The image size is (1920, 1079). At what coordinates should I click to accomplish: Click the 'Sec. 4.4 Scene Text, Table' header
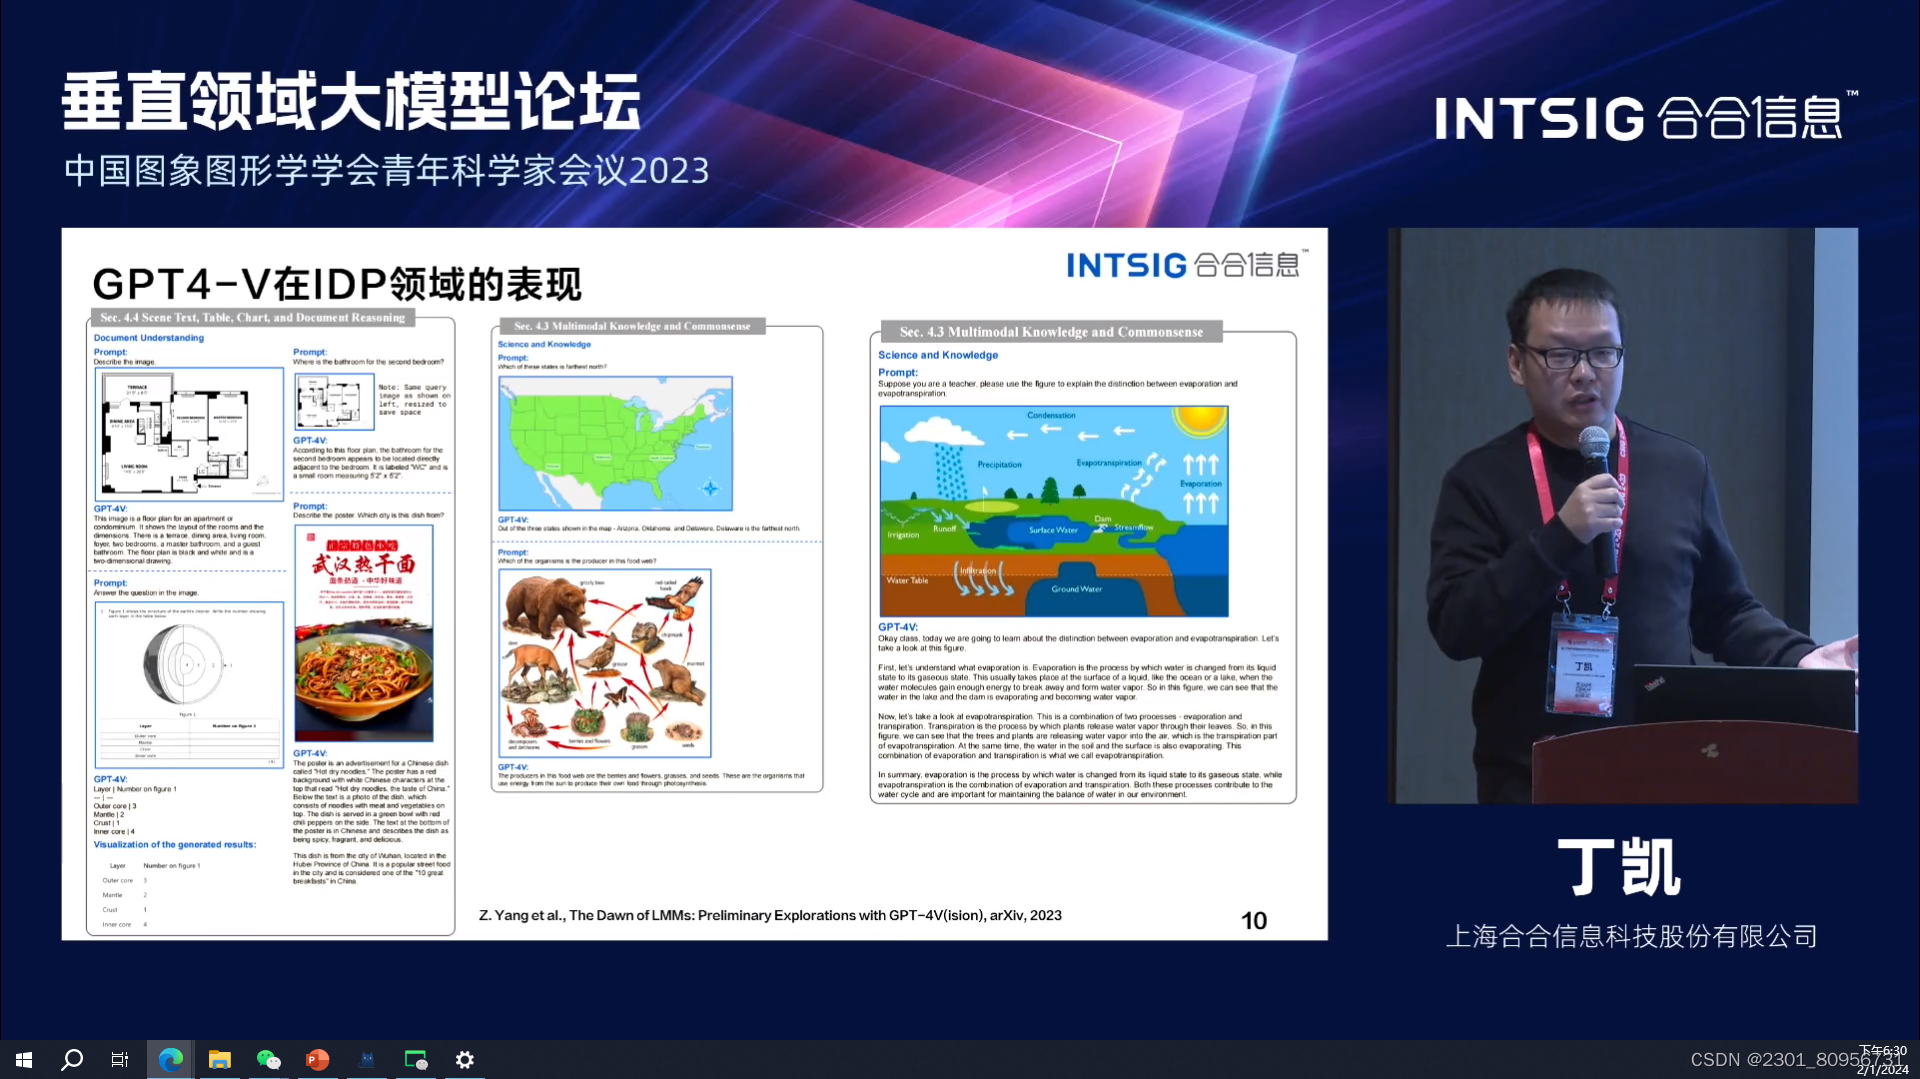[x=252, y=318]
